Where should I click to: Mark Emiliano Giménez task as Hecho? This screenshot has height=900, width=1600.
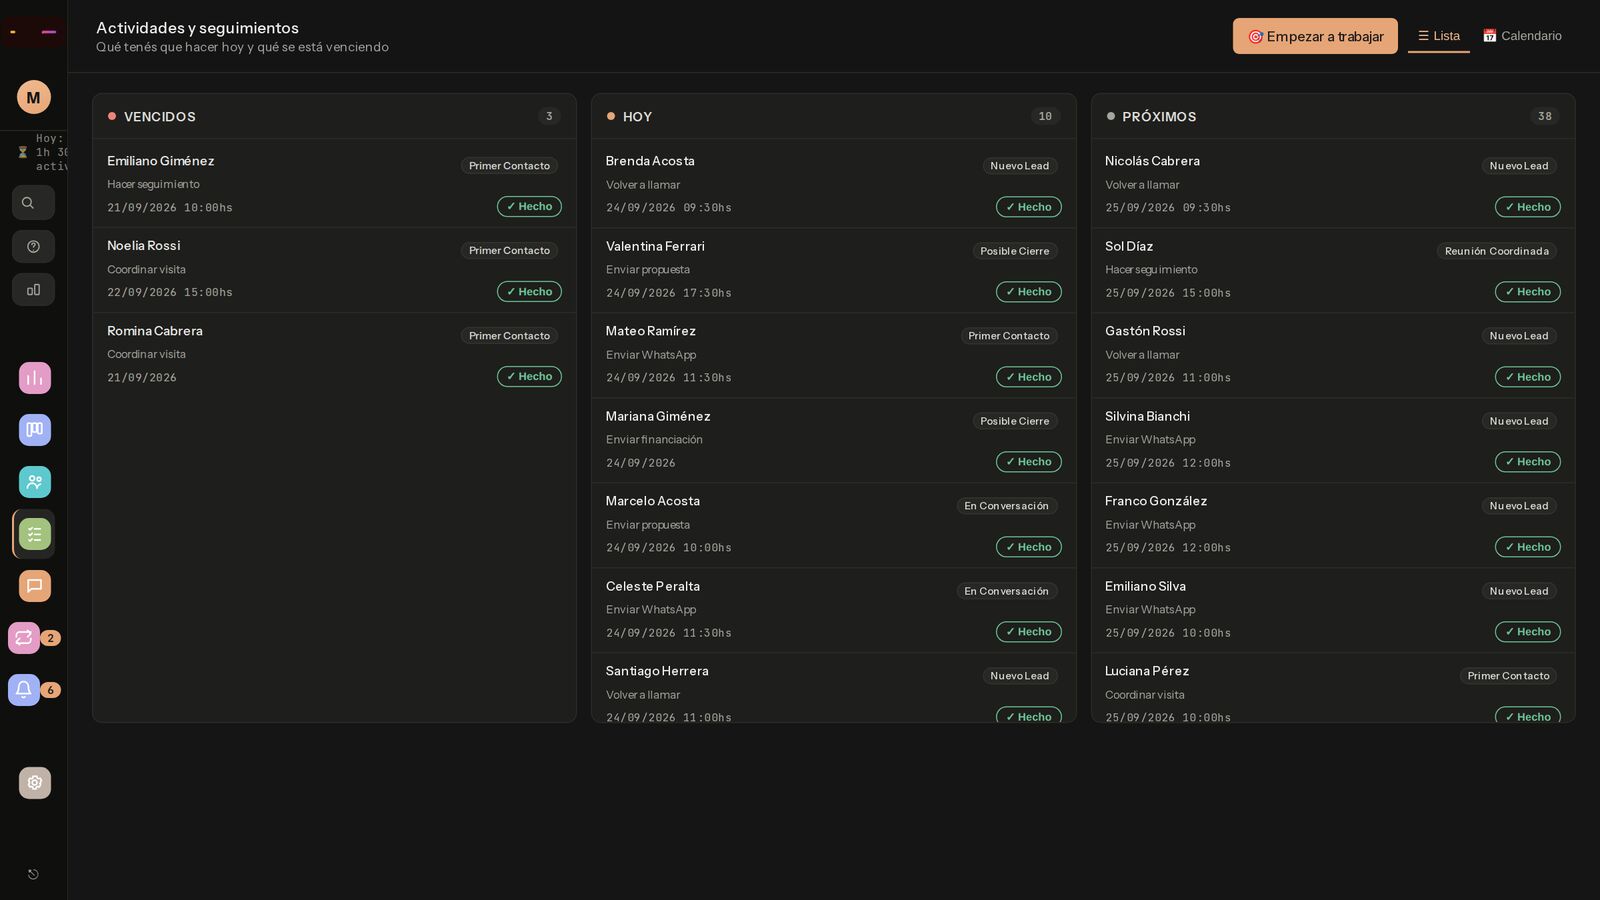click(529, 207)
